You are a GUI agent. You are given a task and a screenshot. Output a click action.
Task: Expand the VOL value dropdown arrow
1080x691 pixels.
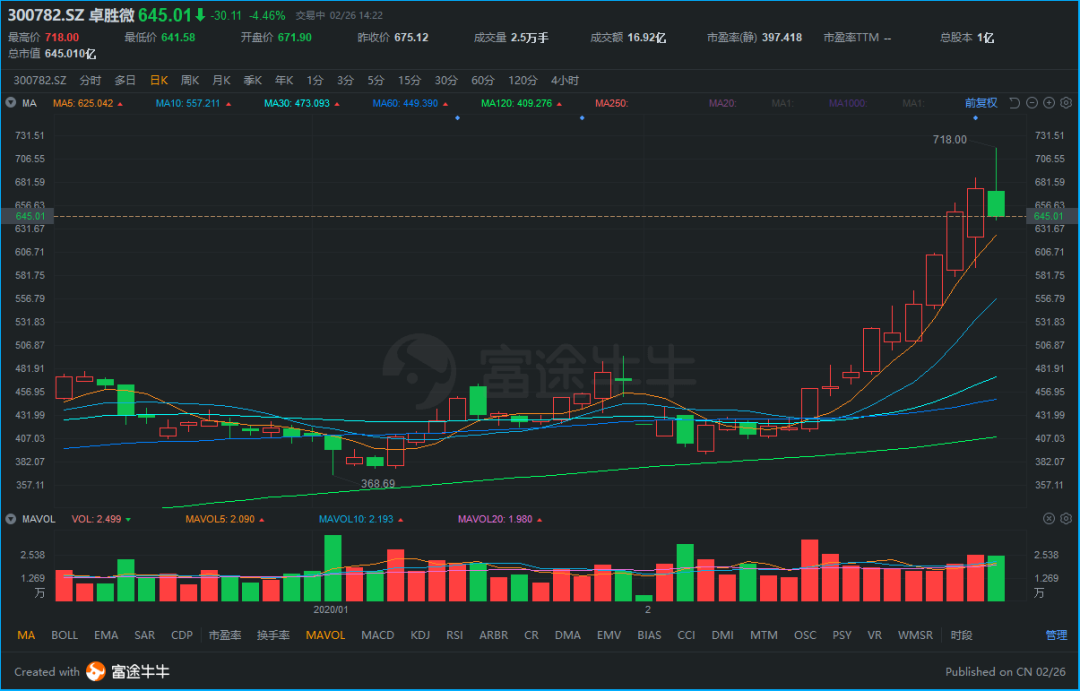[x=128, y=519]
